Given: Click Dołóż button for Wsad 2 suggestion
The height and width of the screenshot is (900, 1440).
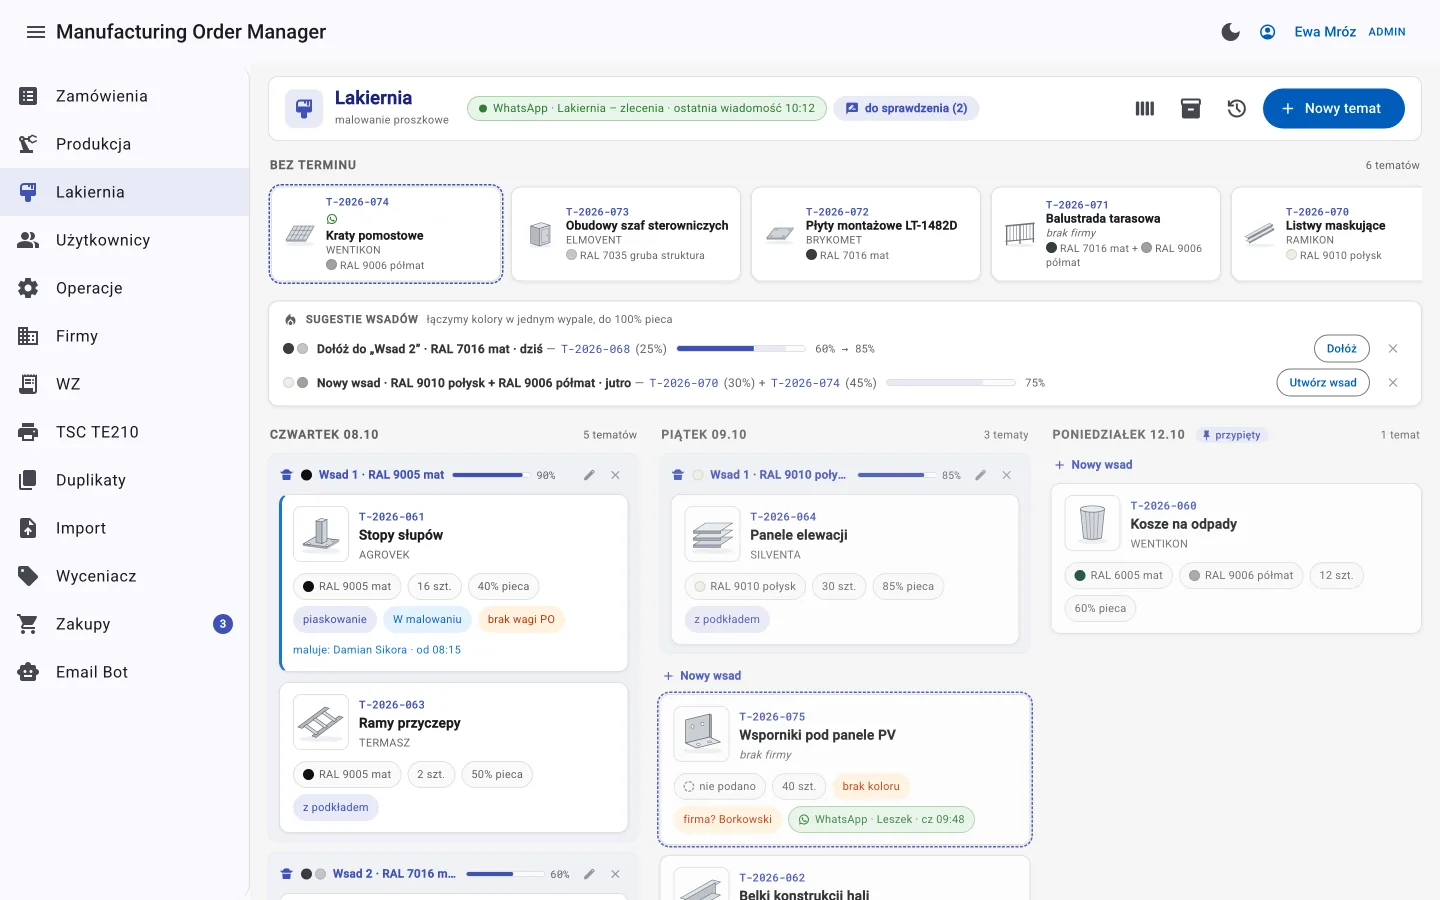Looking at the screenshot, I should point(1341,349).
